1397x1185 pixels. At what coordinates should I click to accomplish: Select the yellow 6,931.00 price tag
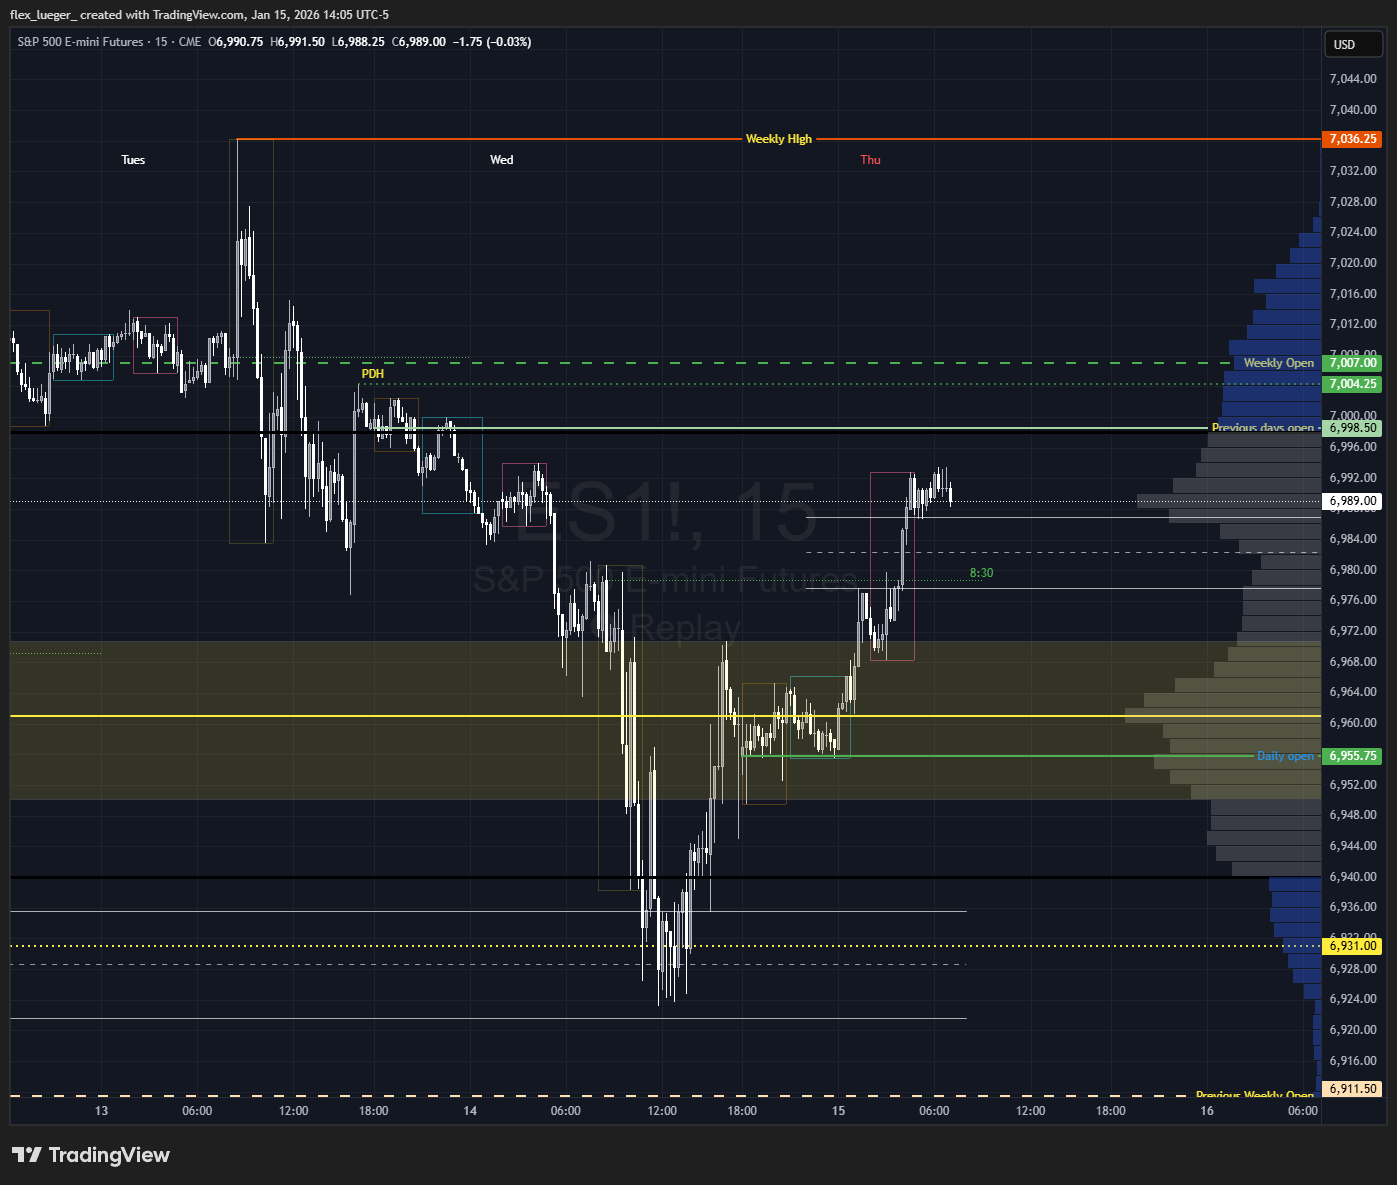click(1351, 946)
